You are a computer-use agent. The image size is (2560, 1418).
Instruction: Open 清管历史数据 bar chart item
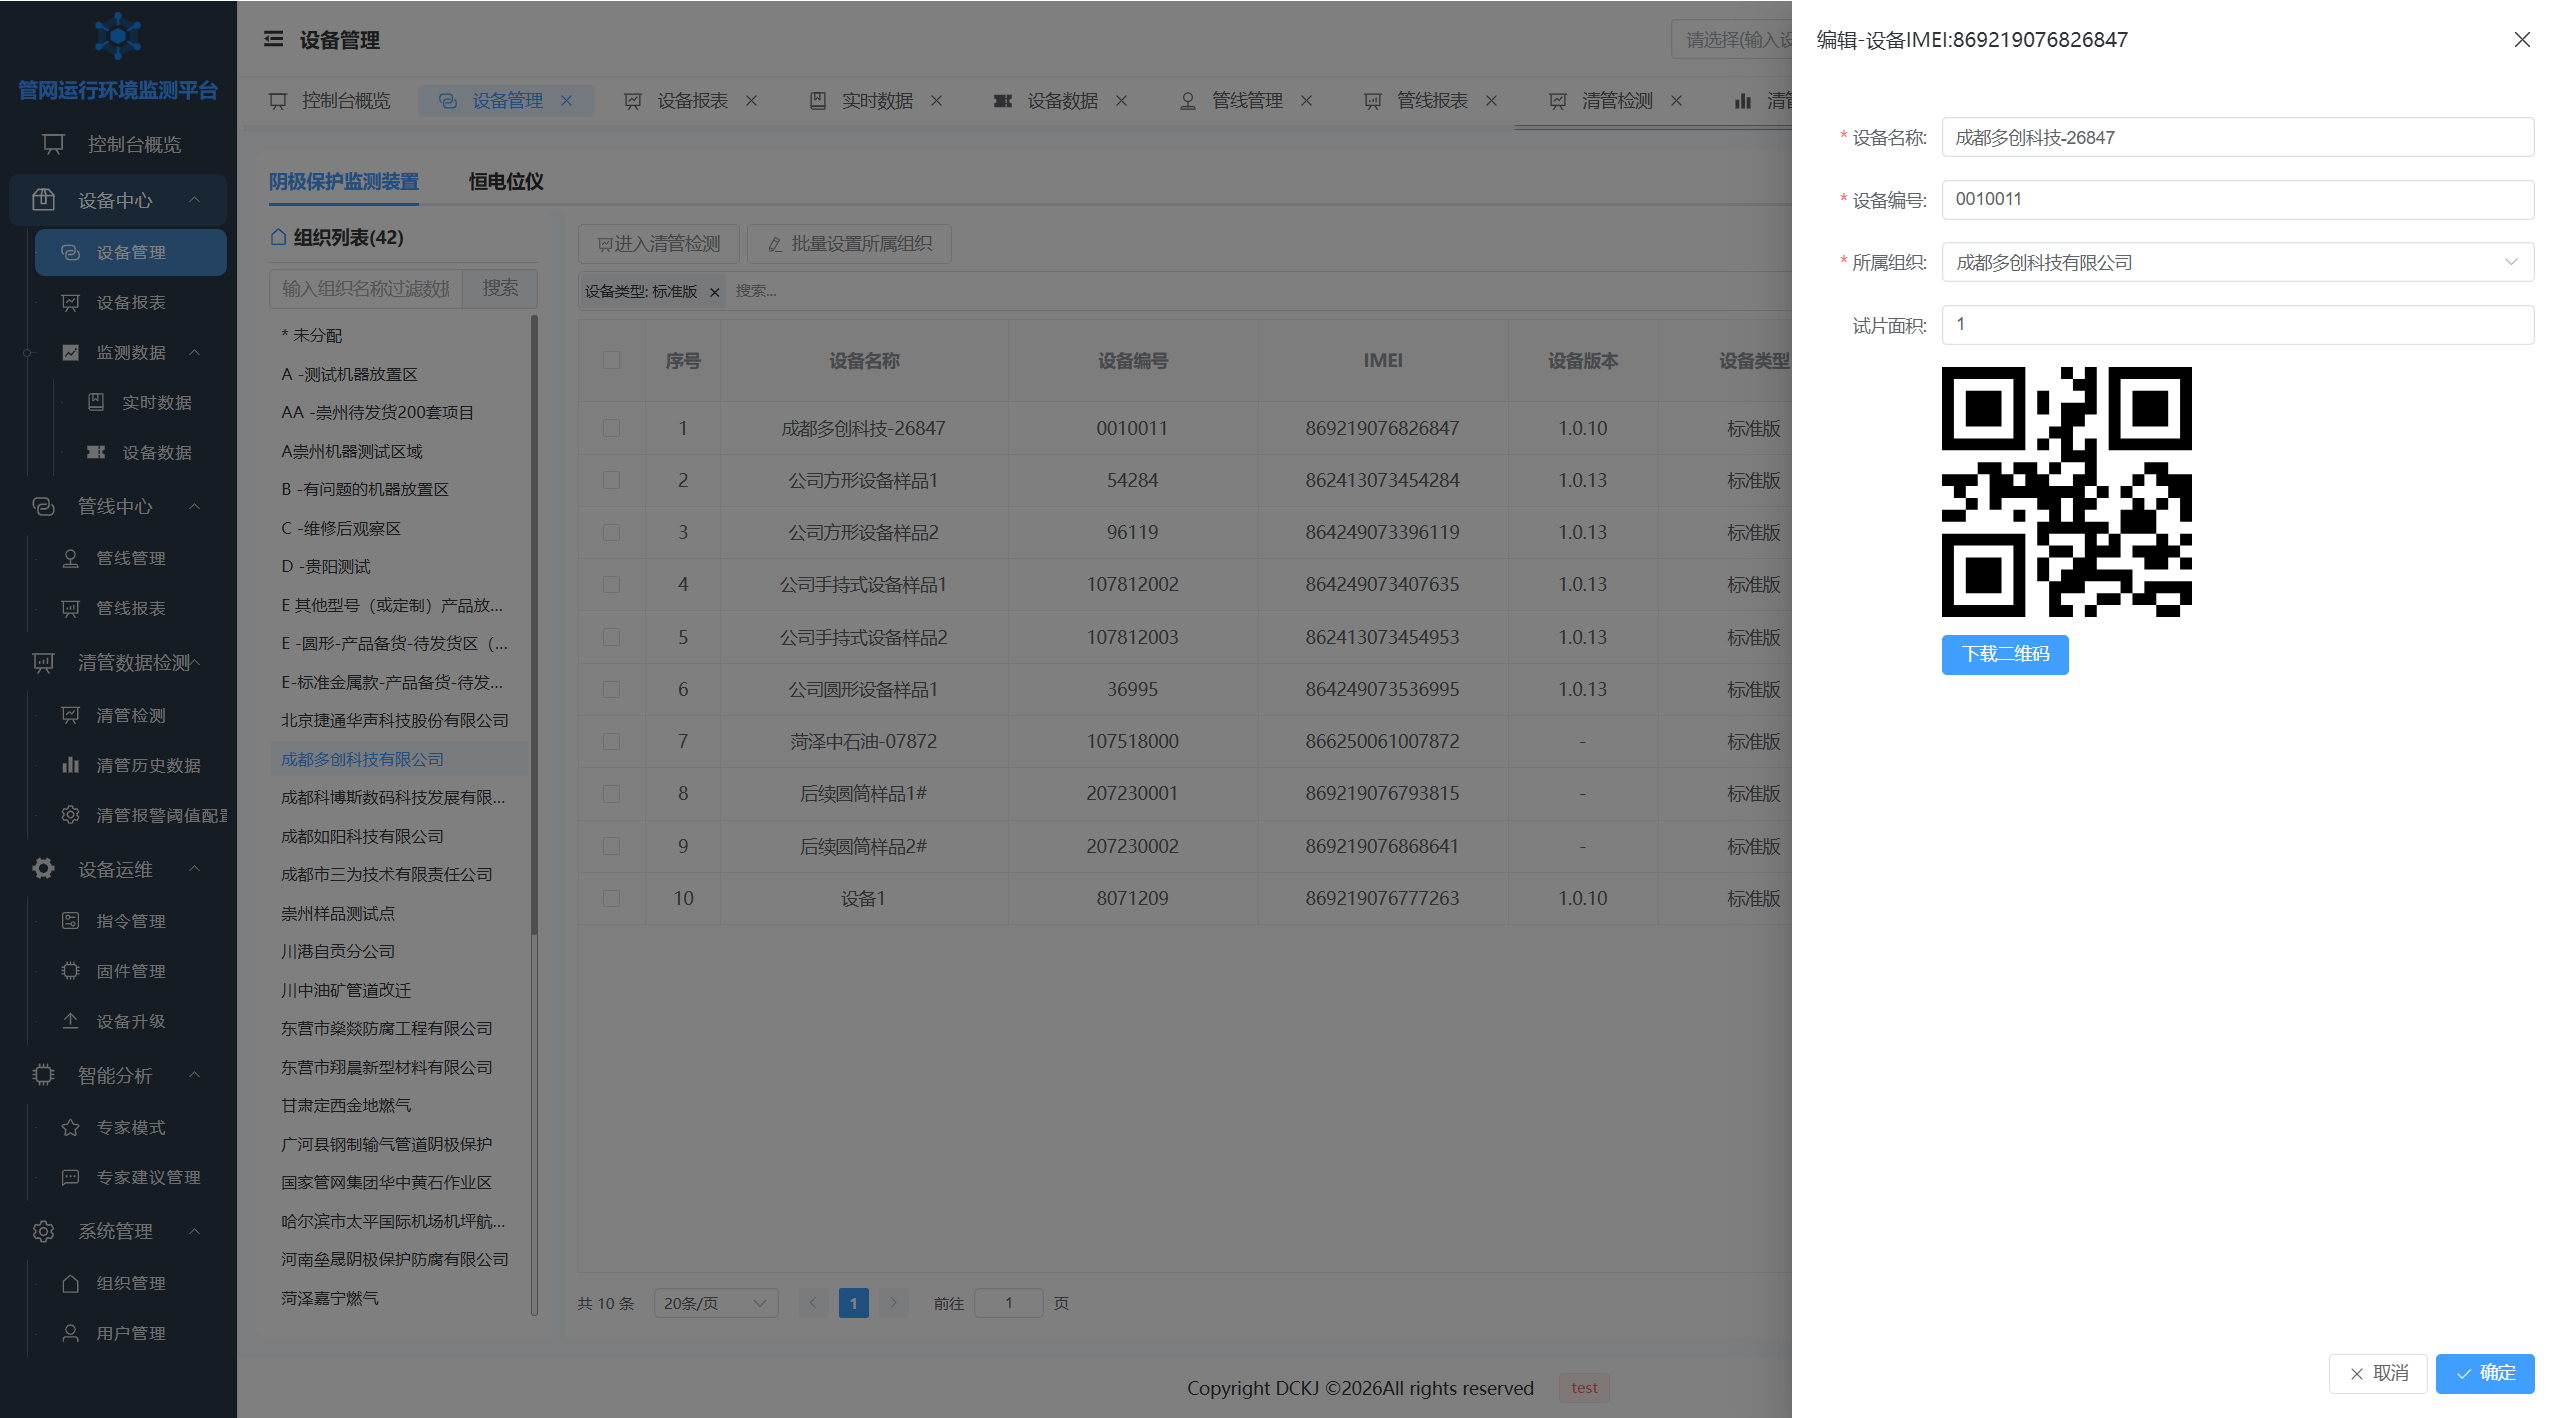tap(133, 765)
